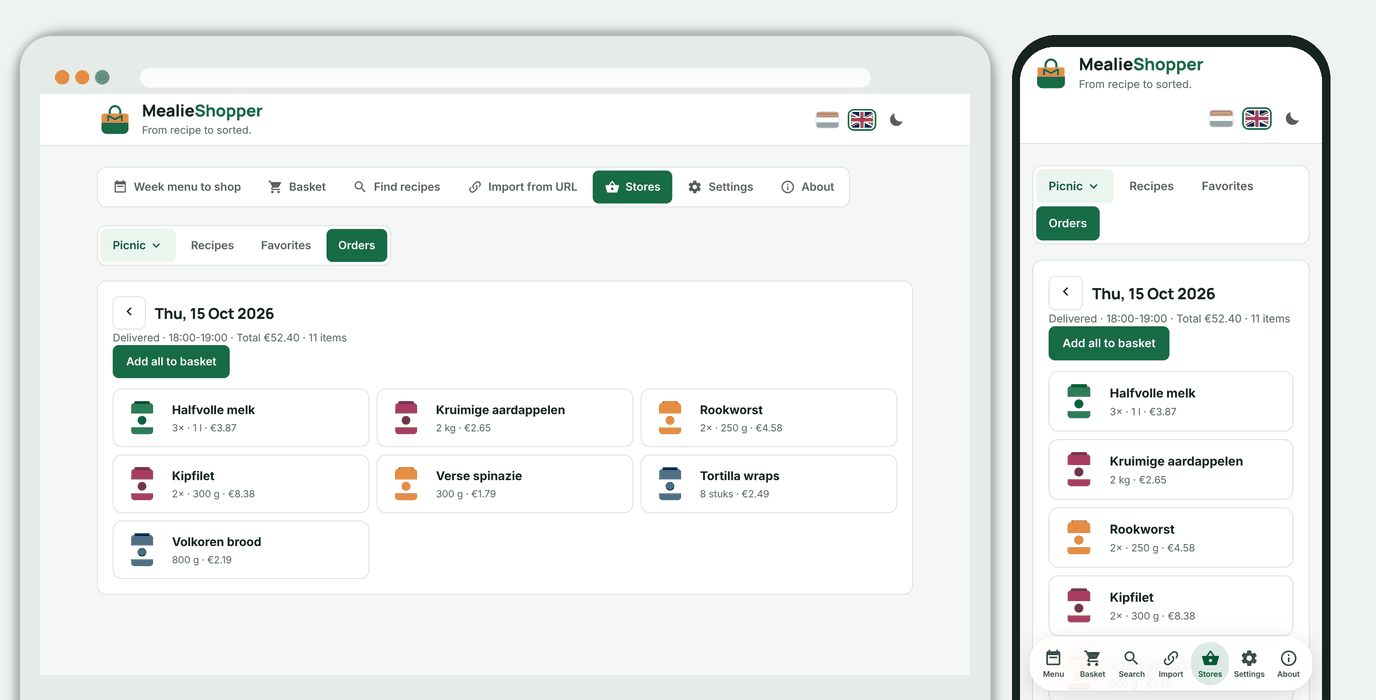Screen dimensions: 1376x700
Task: Click Add all to basket in desktop window
Action: click(171, 361)
